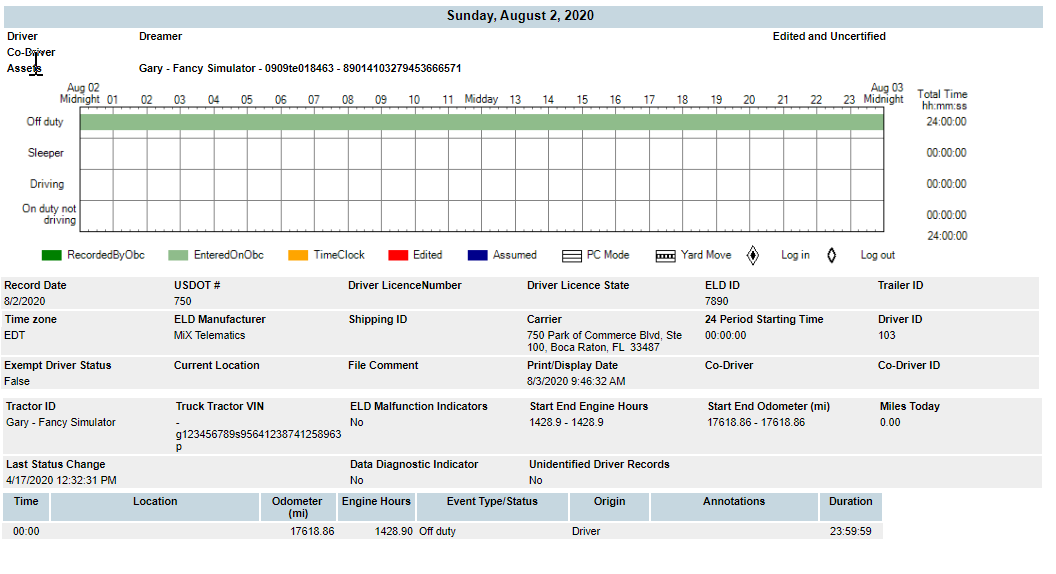
Task: Click the EnteredOnObc light green legend swatch
Action: [178, 255]
